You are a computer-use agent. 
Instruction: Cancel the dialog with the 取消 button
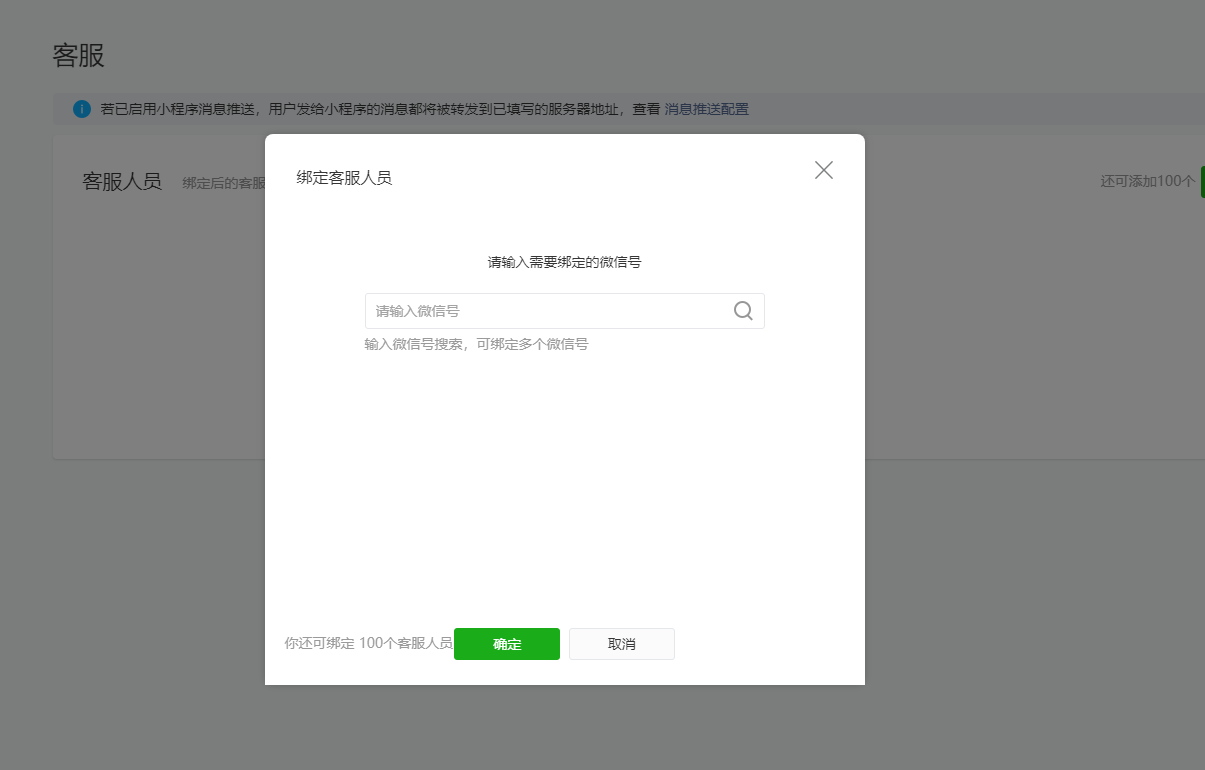[x=621, y=643]
